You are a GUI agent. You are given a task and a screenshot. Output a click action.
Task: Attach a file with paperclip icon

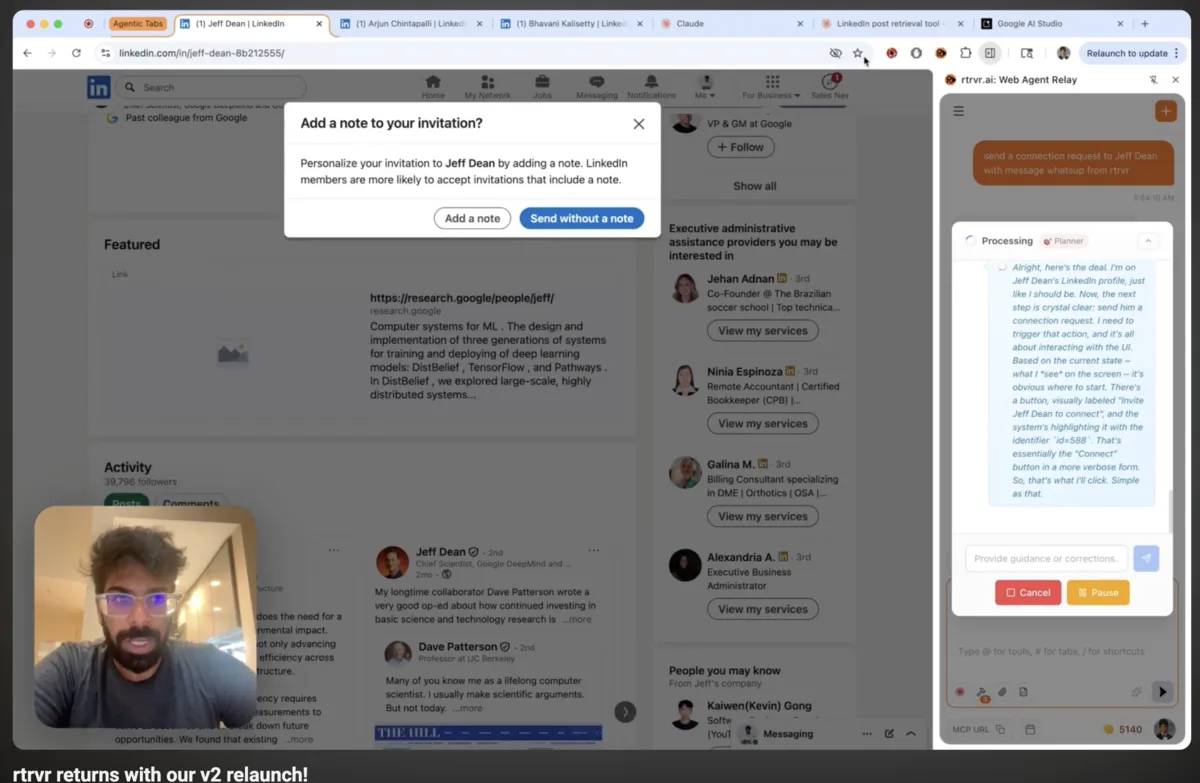tap(1002, 691)
